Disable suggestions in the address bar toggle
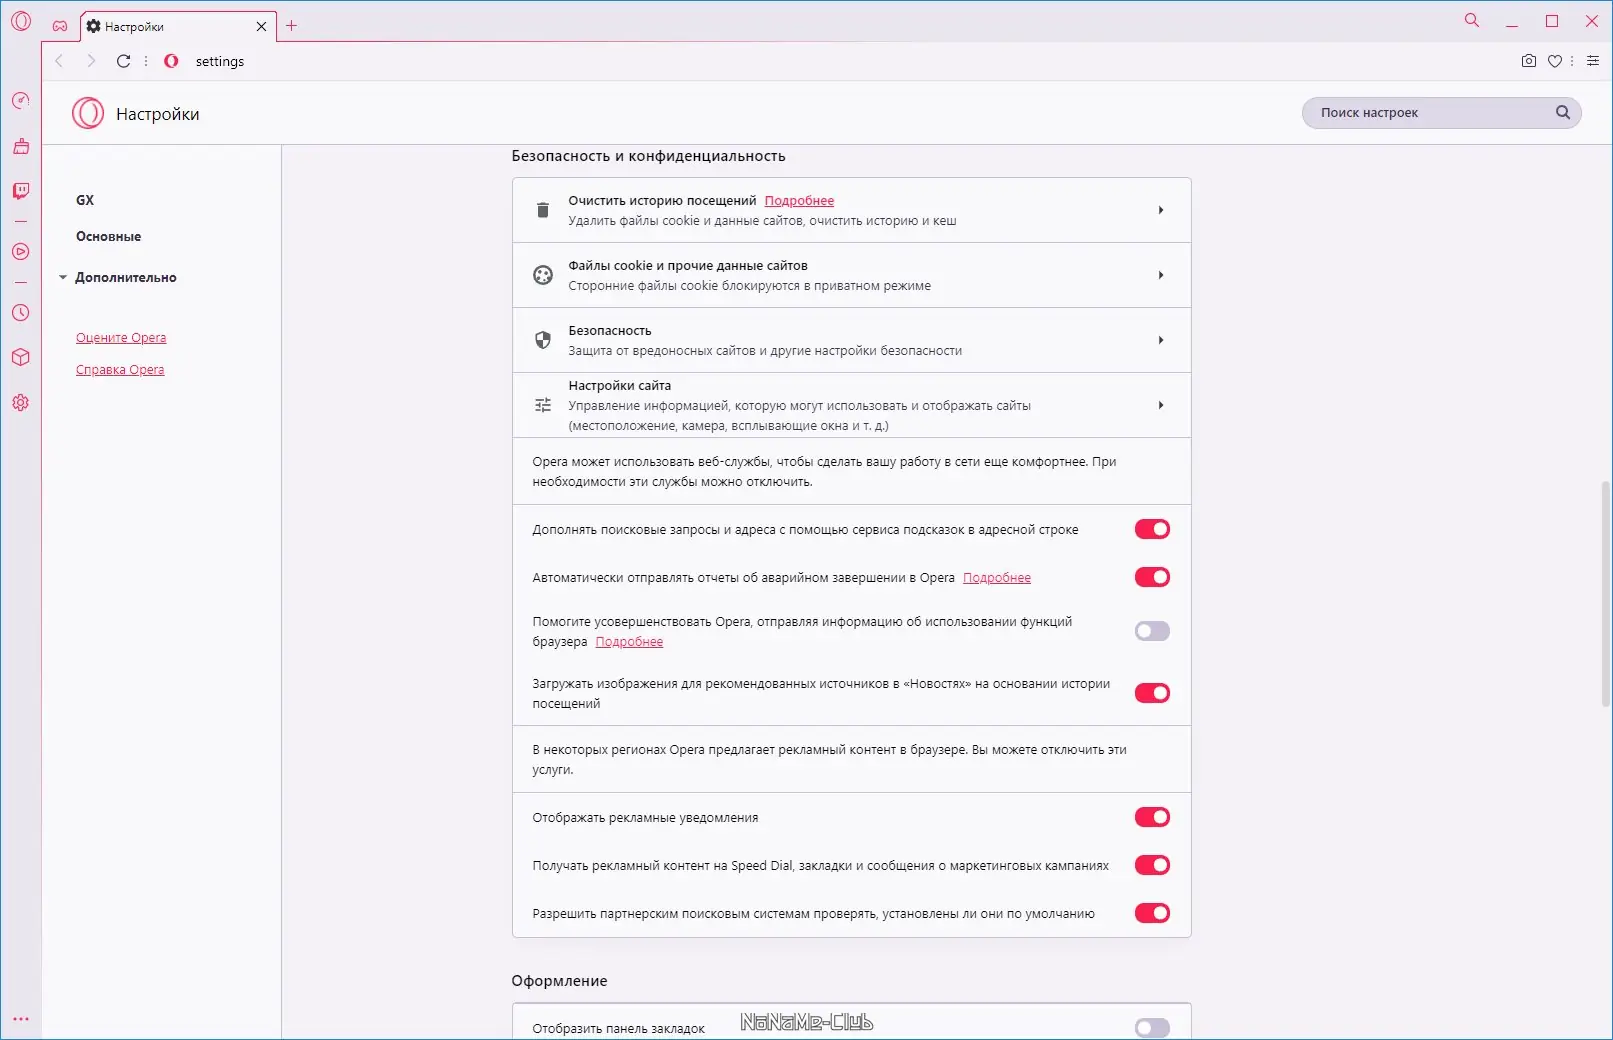The image size is (1613, 1040). click(x=1152, y=529)
